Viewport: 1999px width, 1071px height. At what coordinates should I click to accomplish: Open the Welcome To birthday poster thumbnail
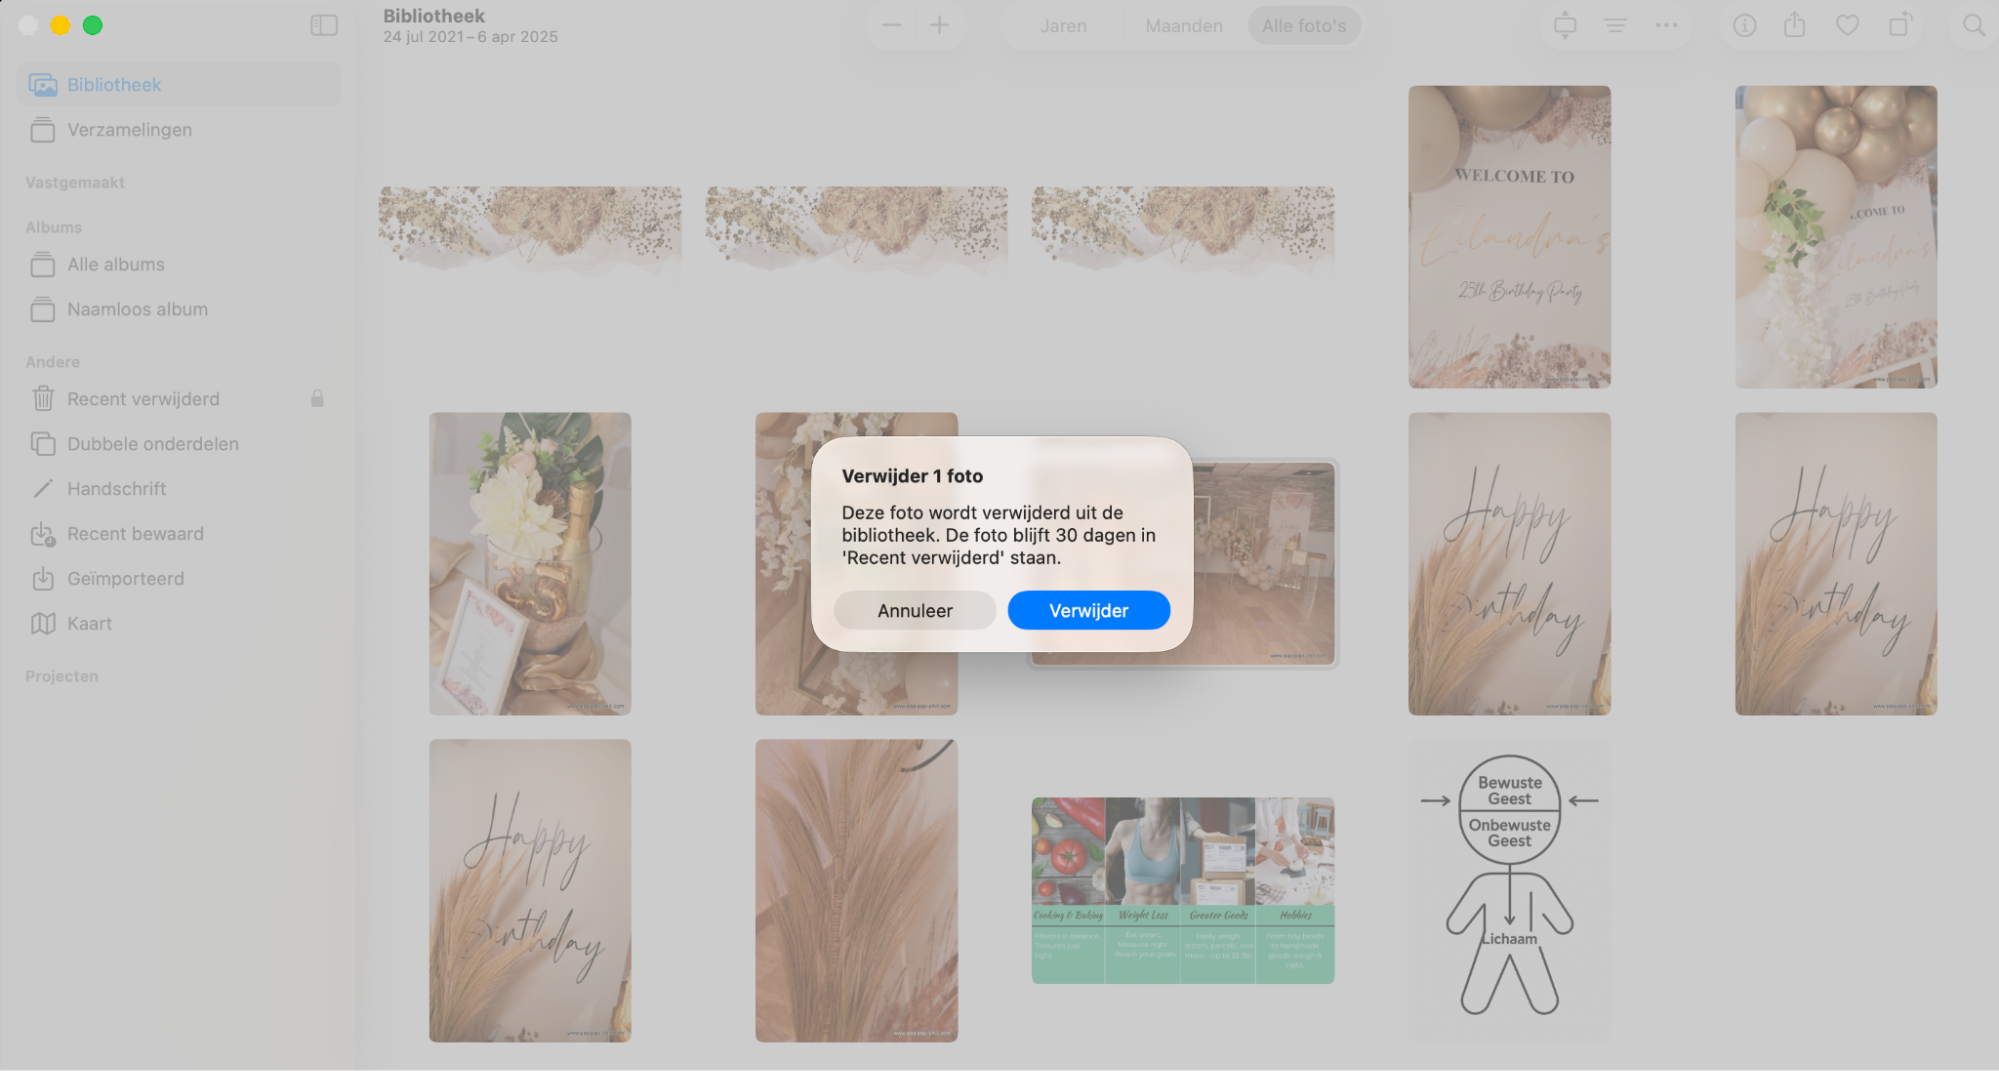click(x=1509, y=236)
